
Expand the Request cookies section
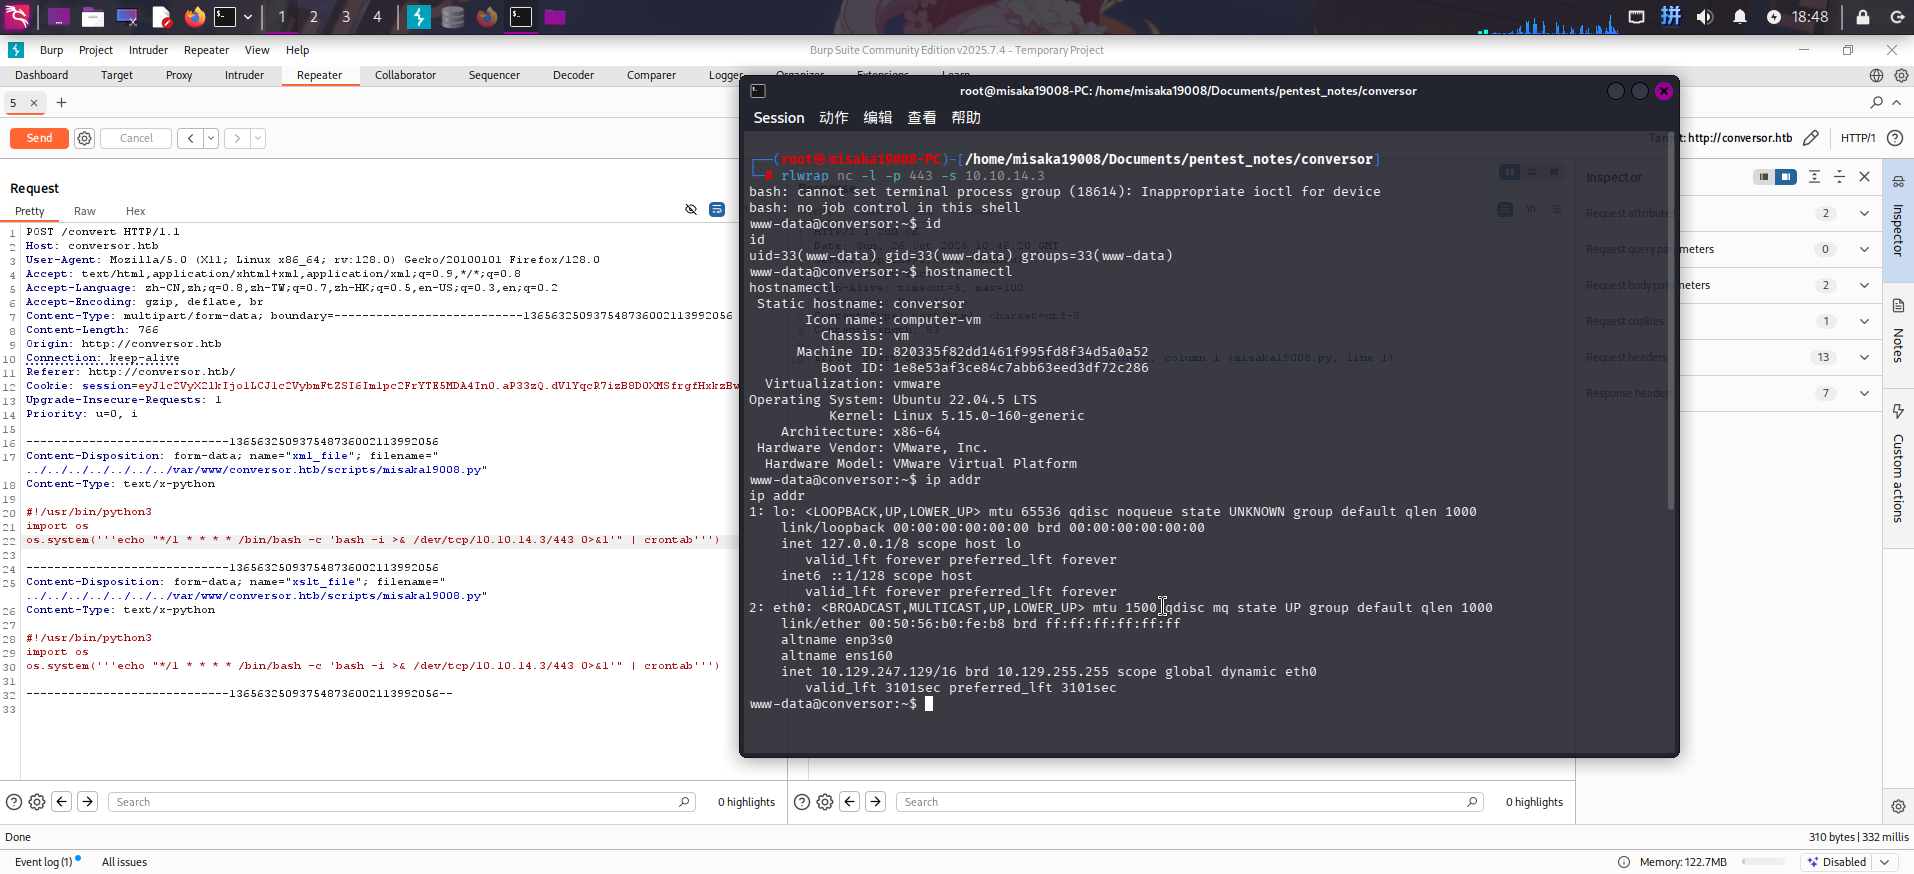pos(1864,321)
